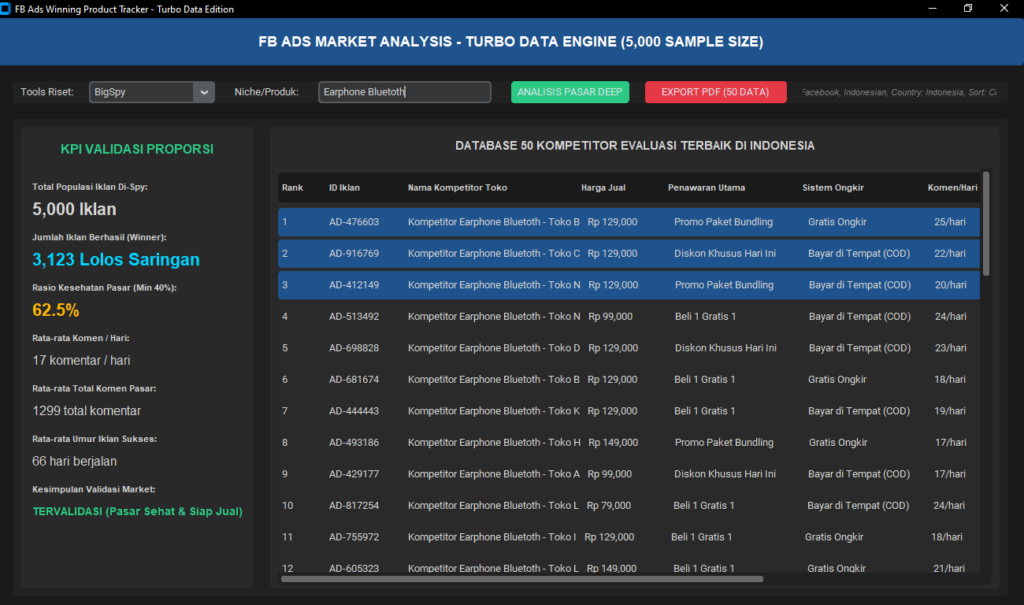Click 'Kompetitor Earphone Bluetoth - Toko A' cell
Image resolution: width=1024 pixels, height=605 pixels.
click(x=493, y=474)
